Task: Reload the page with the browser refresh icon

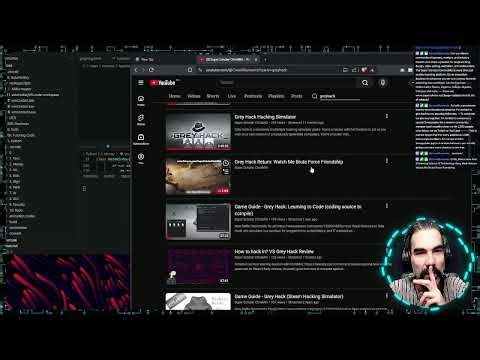Action: (x=152, y=70)
